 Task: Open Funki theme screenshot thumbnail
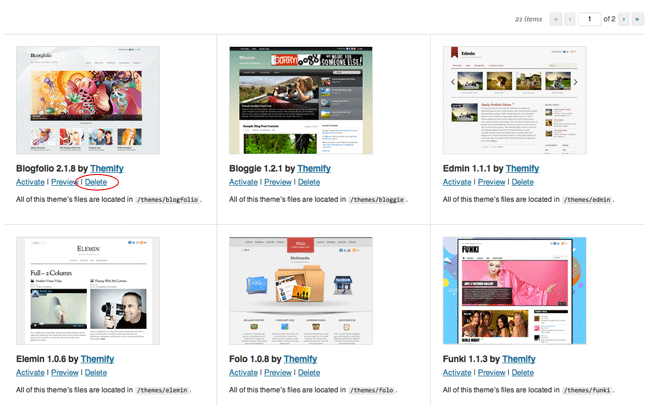coord(514,291)
